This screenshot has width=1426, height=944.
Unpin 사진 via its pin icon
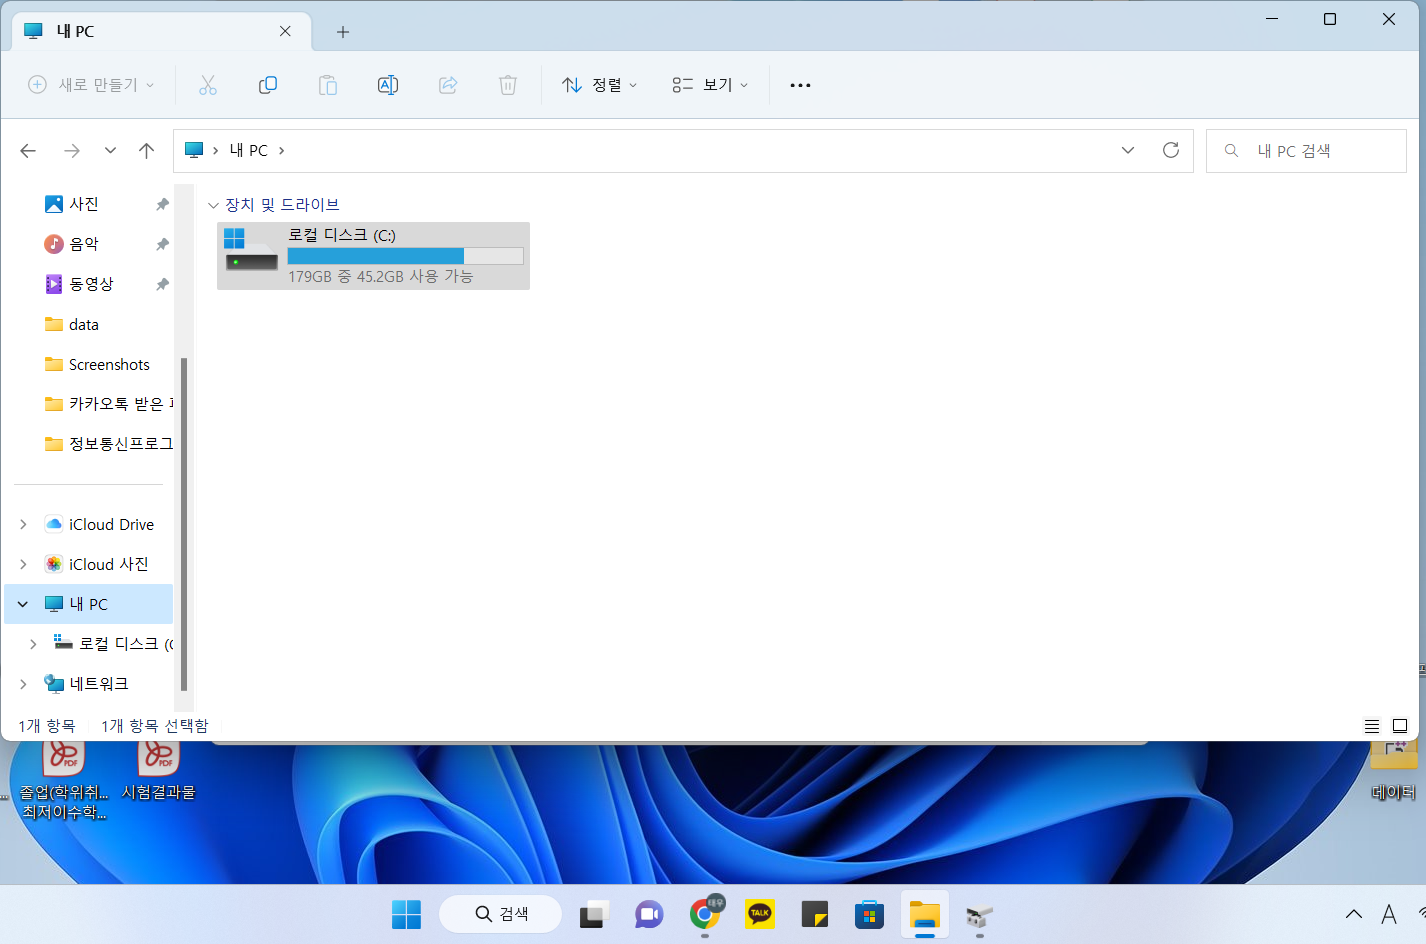[162, 204]
